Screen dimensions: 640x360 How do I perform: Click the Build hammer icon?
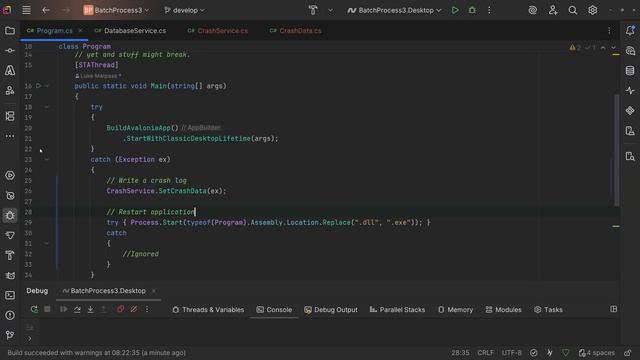[x=313, y=10]
